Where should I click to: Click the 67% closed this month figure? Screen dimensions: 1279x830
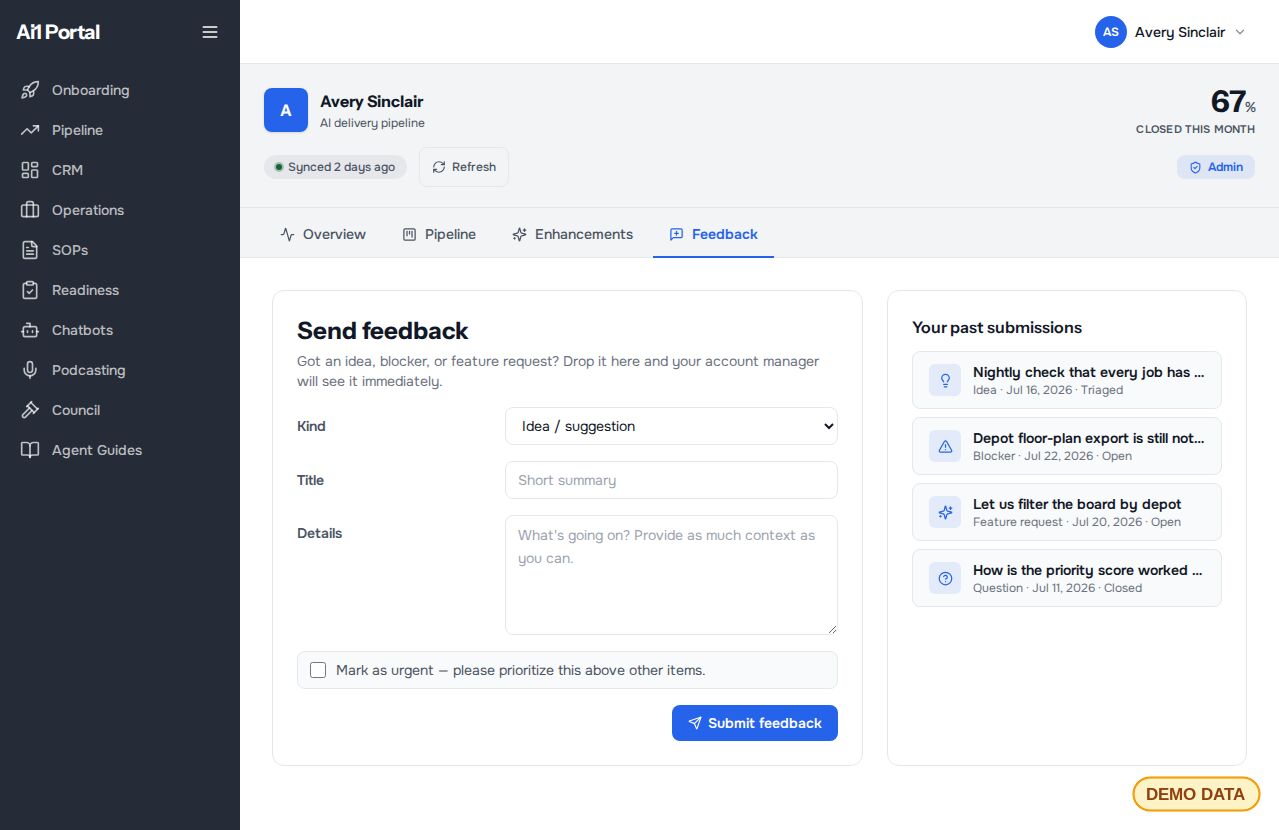1233,102
